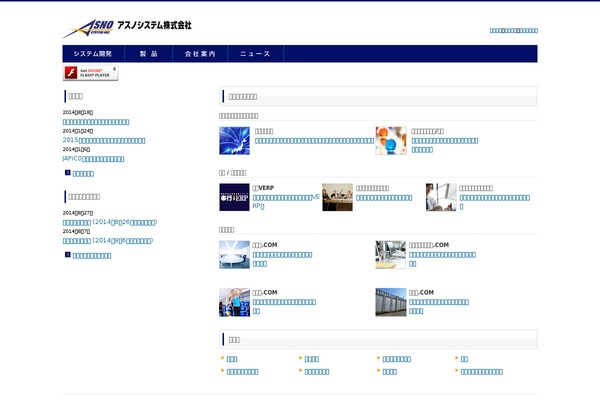Open the business meeting table thumbnail
Viewport: 600px width, 400px height.
click(x=338, y=197)
